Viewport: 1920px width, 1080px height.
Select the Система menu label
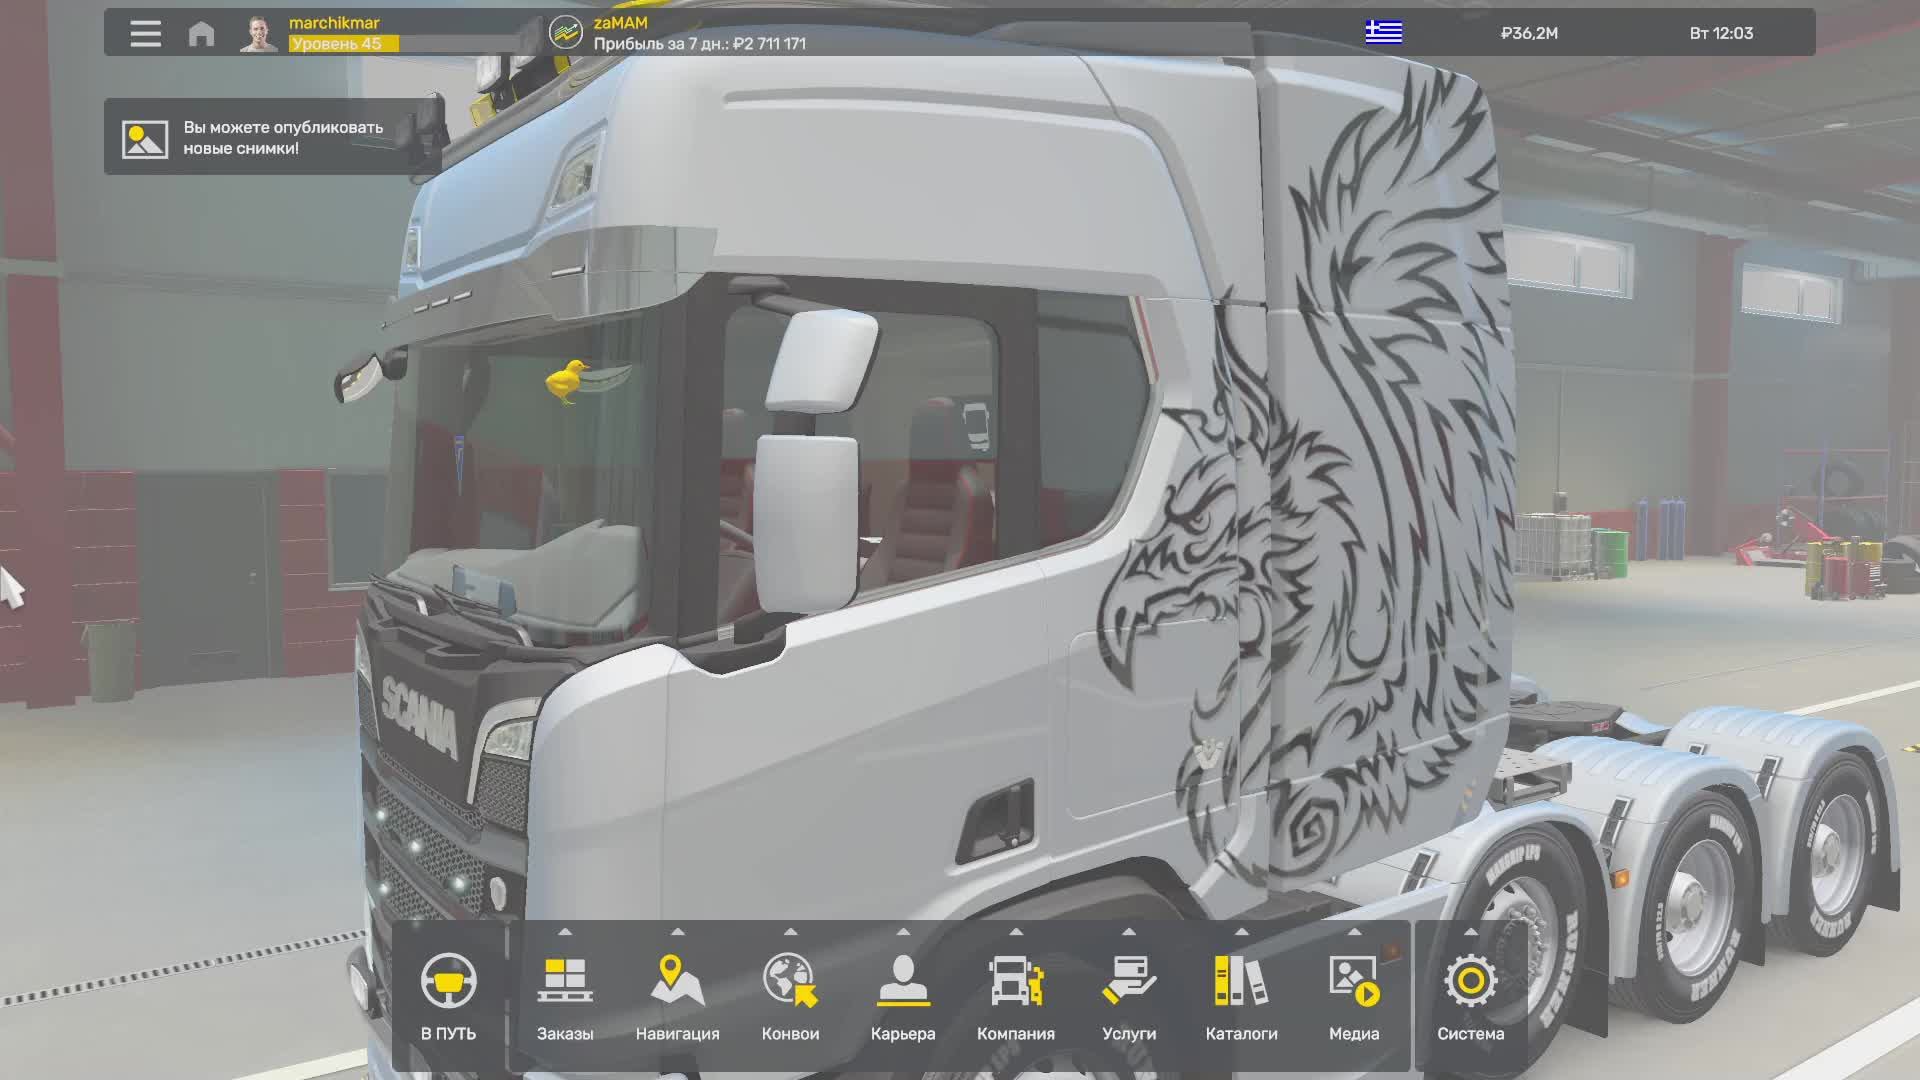(x=1470, y=1034)
